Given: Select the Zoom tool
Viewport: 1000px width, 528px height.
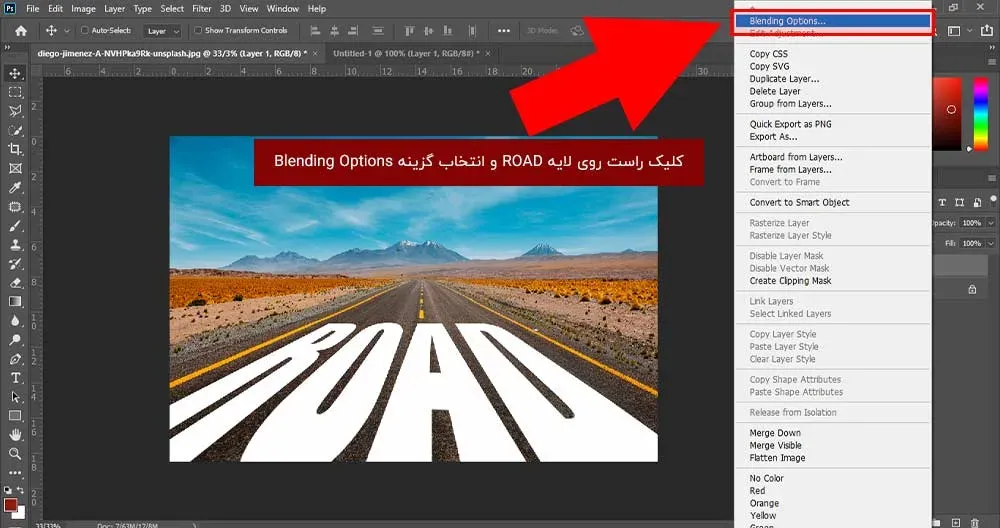Looking at the screenshot, I should [x=15, y=454].
